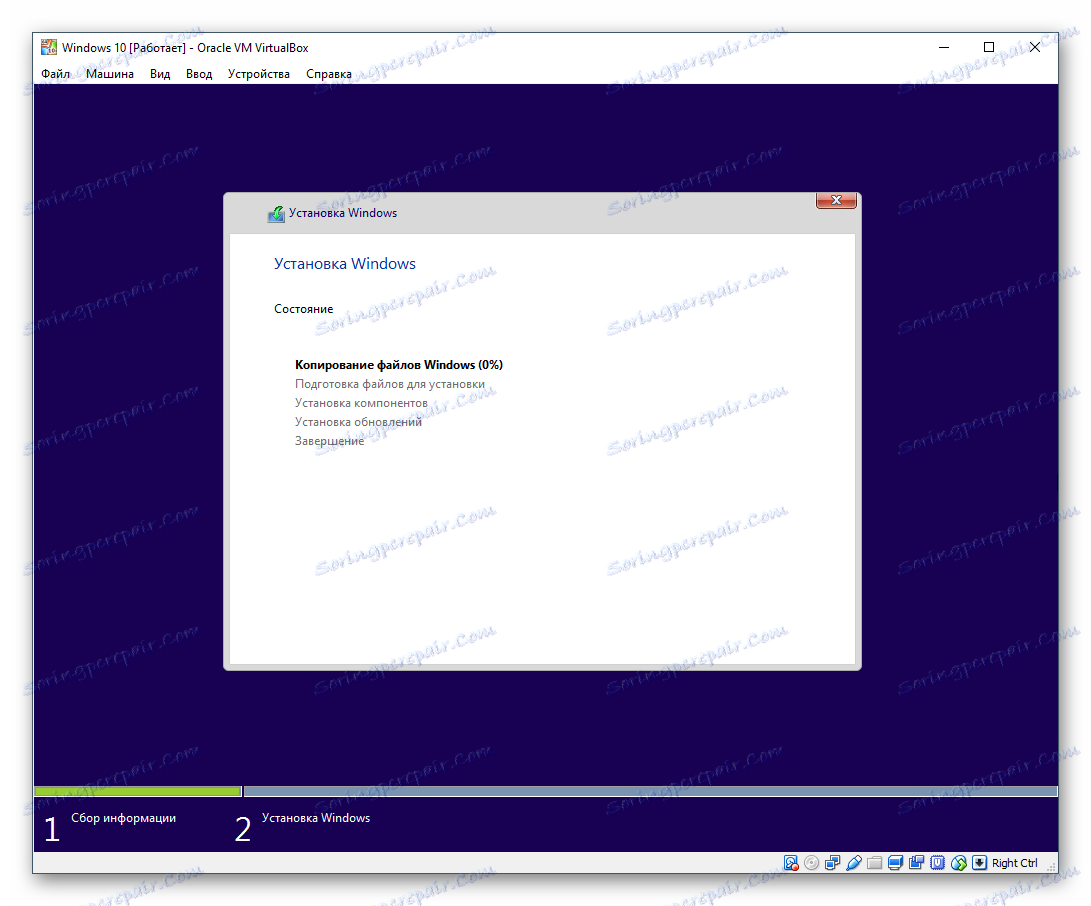Screen dimensions: 1091x906
Task: Click the Сбор информации step 1 label
Action: [x=123, y=818]
